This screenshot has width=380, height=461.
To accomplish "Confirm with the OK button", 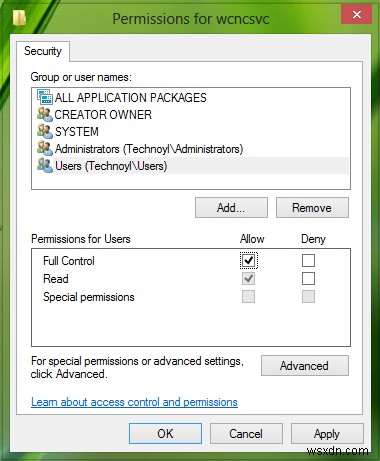I will click(165, 434).
